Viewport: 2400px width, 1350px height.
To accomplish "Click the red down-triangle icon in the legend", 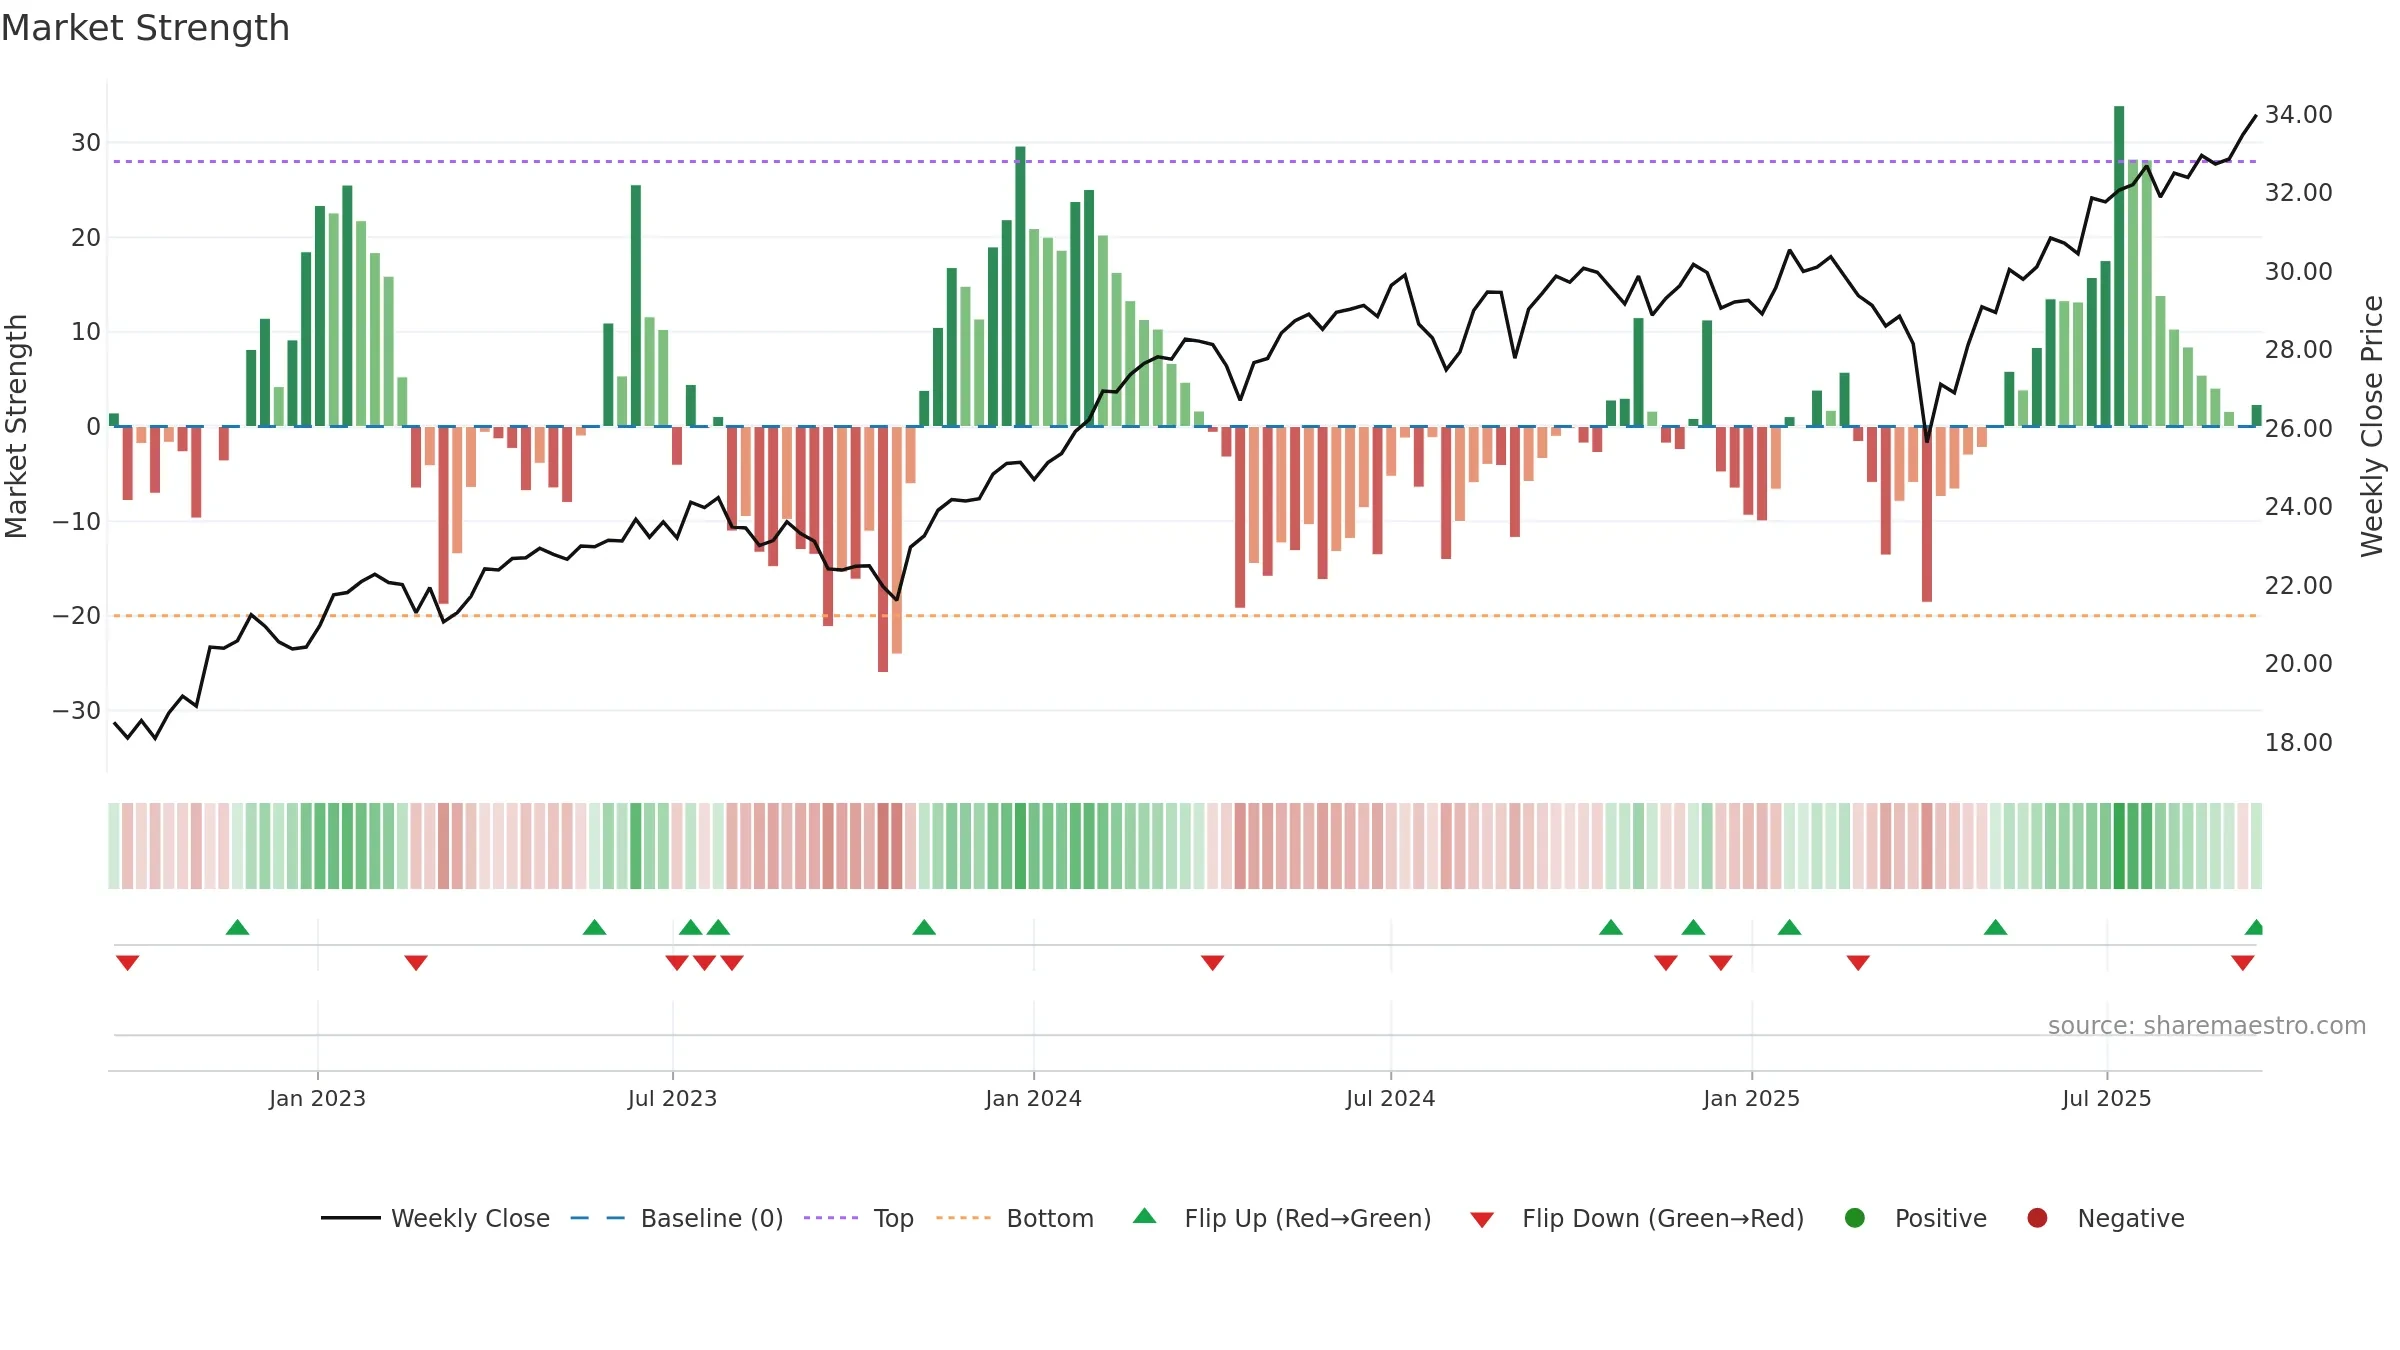I will 1483,1220.
